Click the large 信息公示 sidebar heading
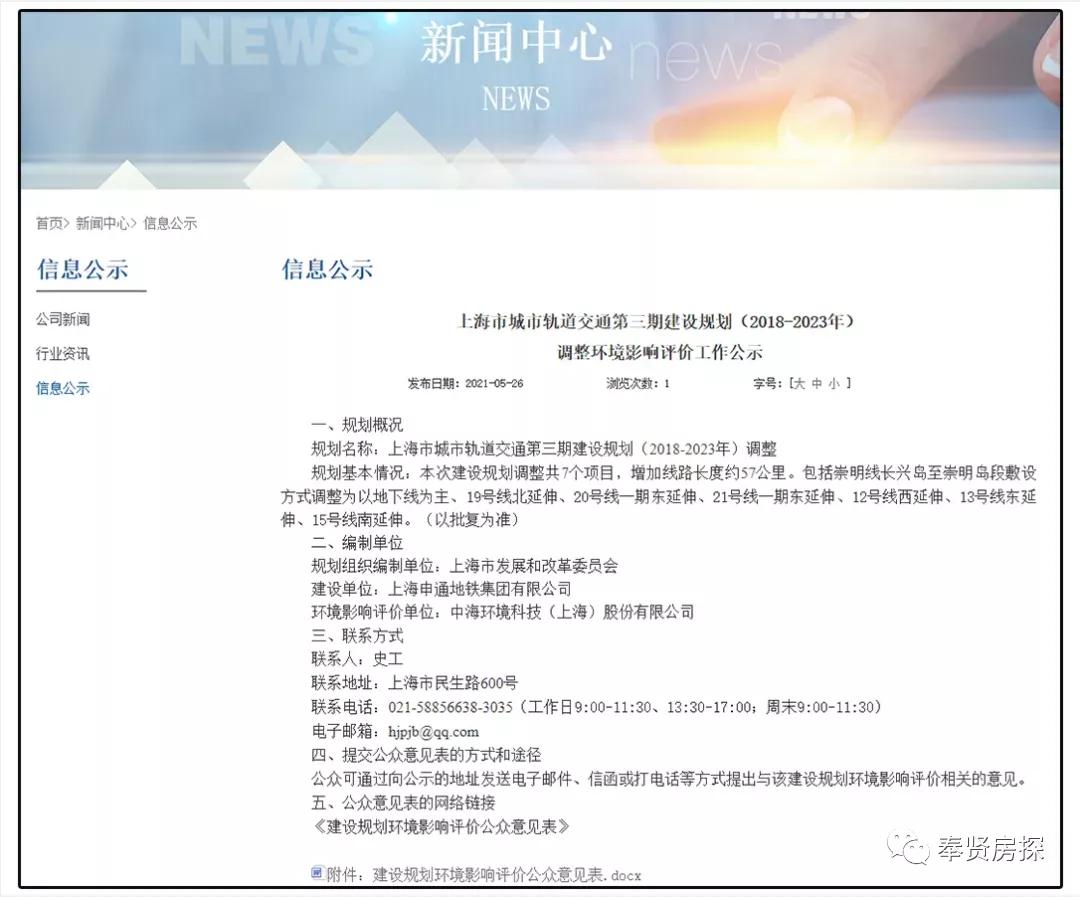Screen dimensions: 1080x897 (83, 269)
